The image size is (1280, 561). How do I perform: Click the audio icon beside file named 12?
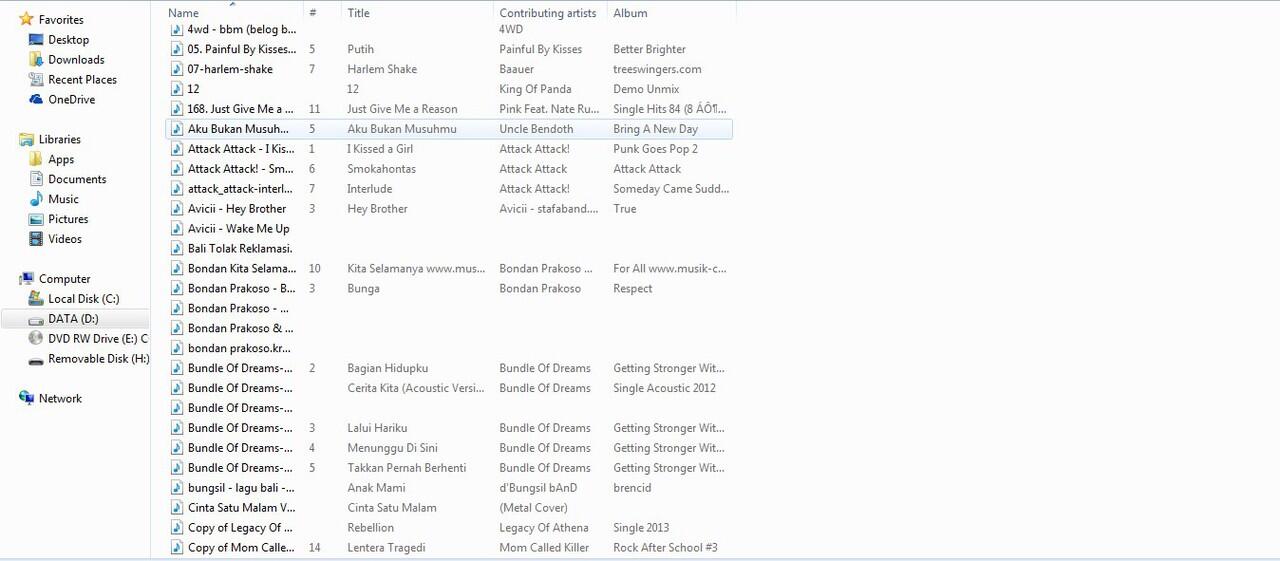coord(177,89)
